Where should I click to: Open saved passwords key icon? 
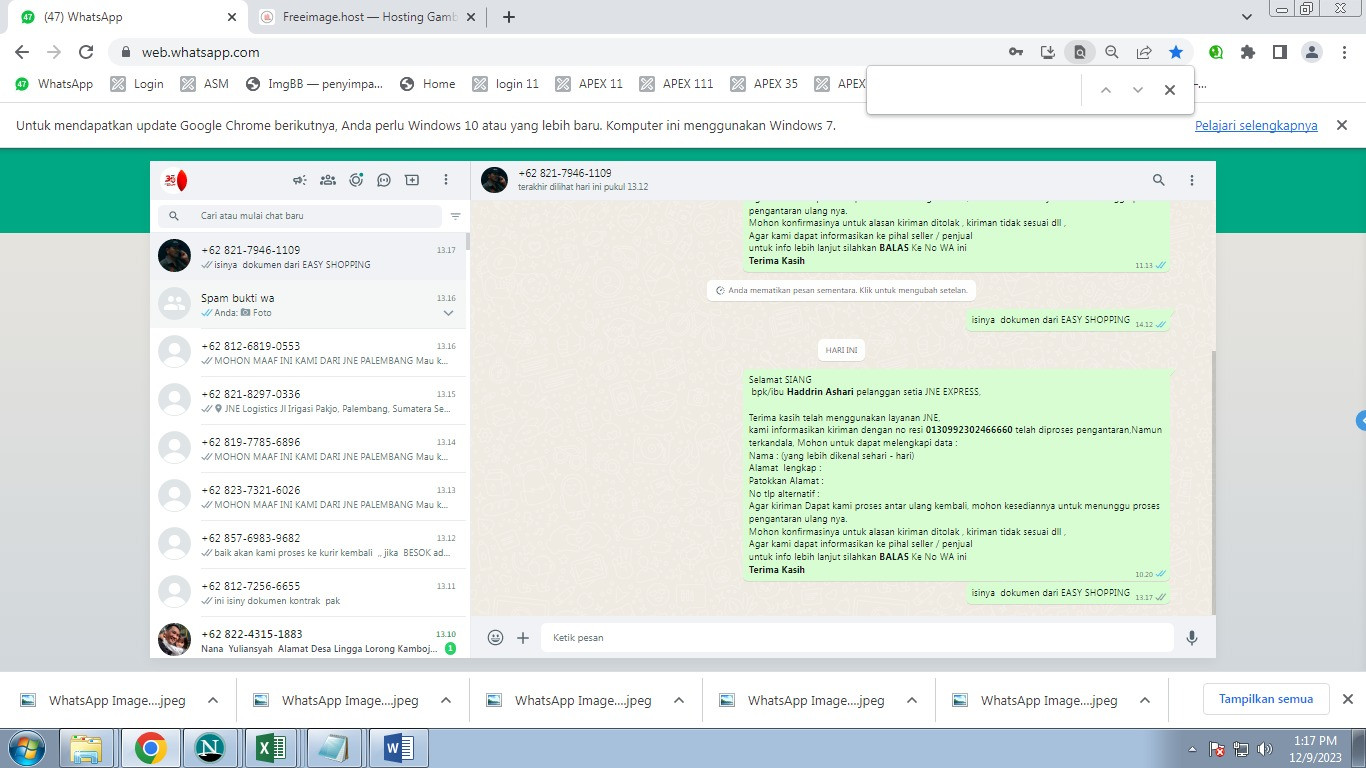pos(1016,52)
